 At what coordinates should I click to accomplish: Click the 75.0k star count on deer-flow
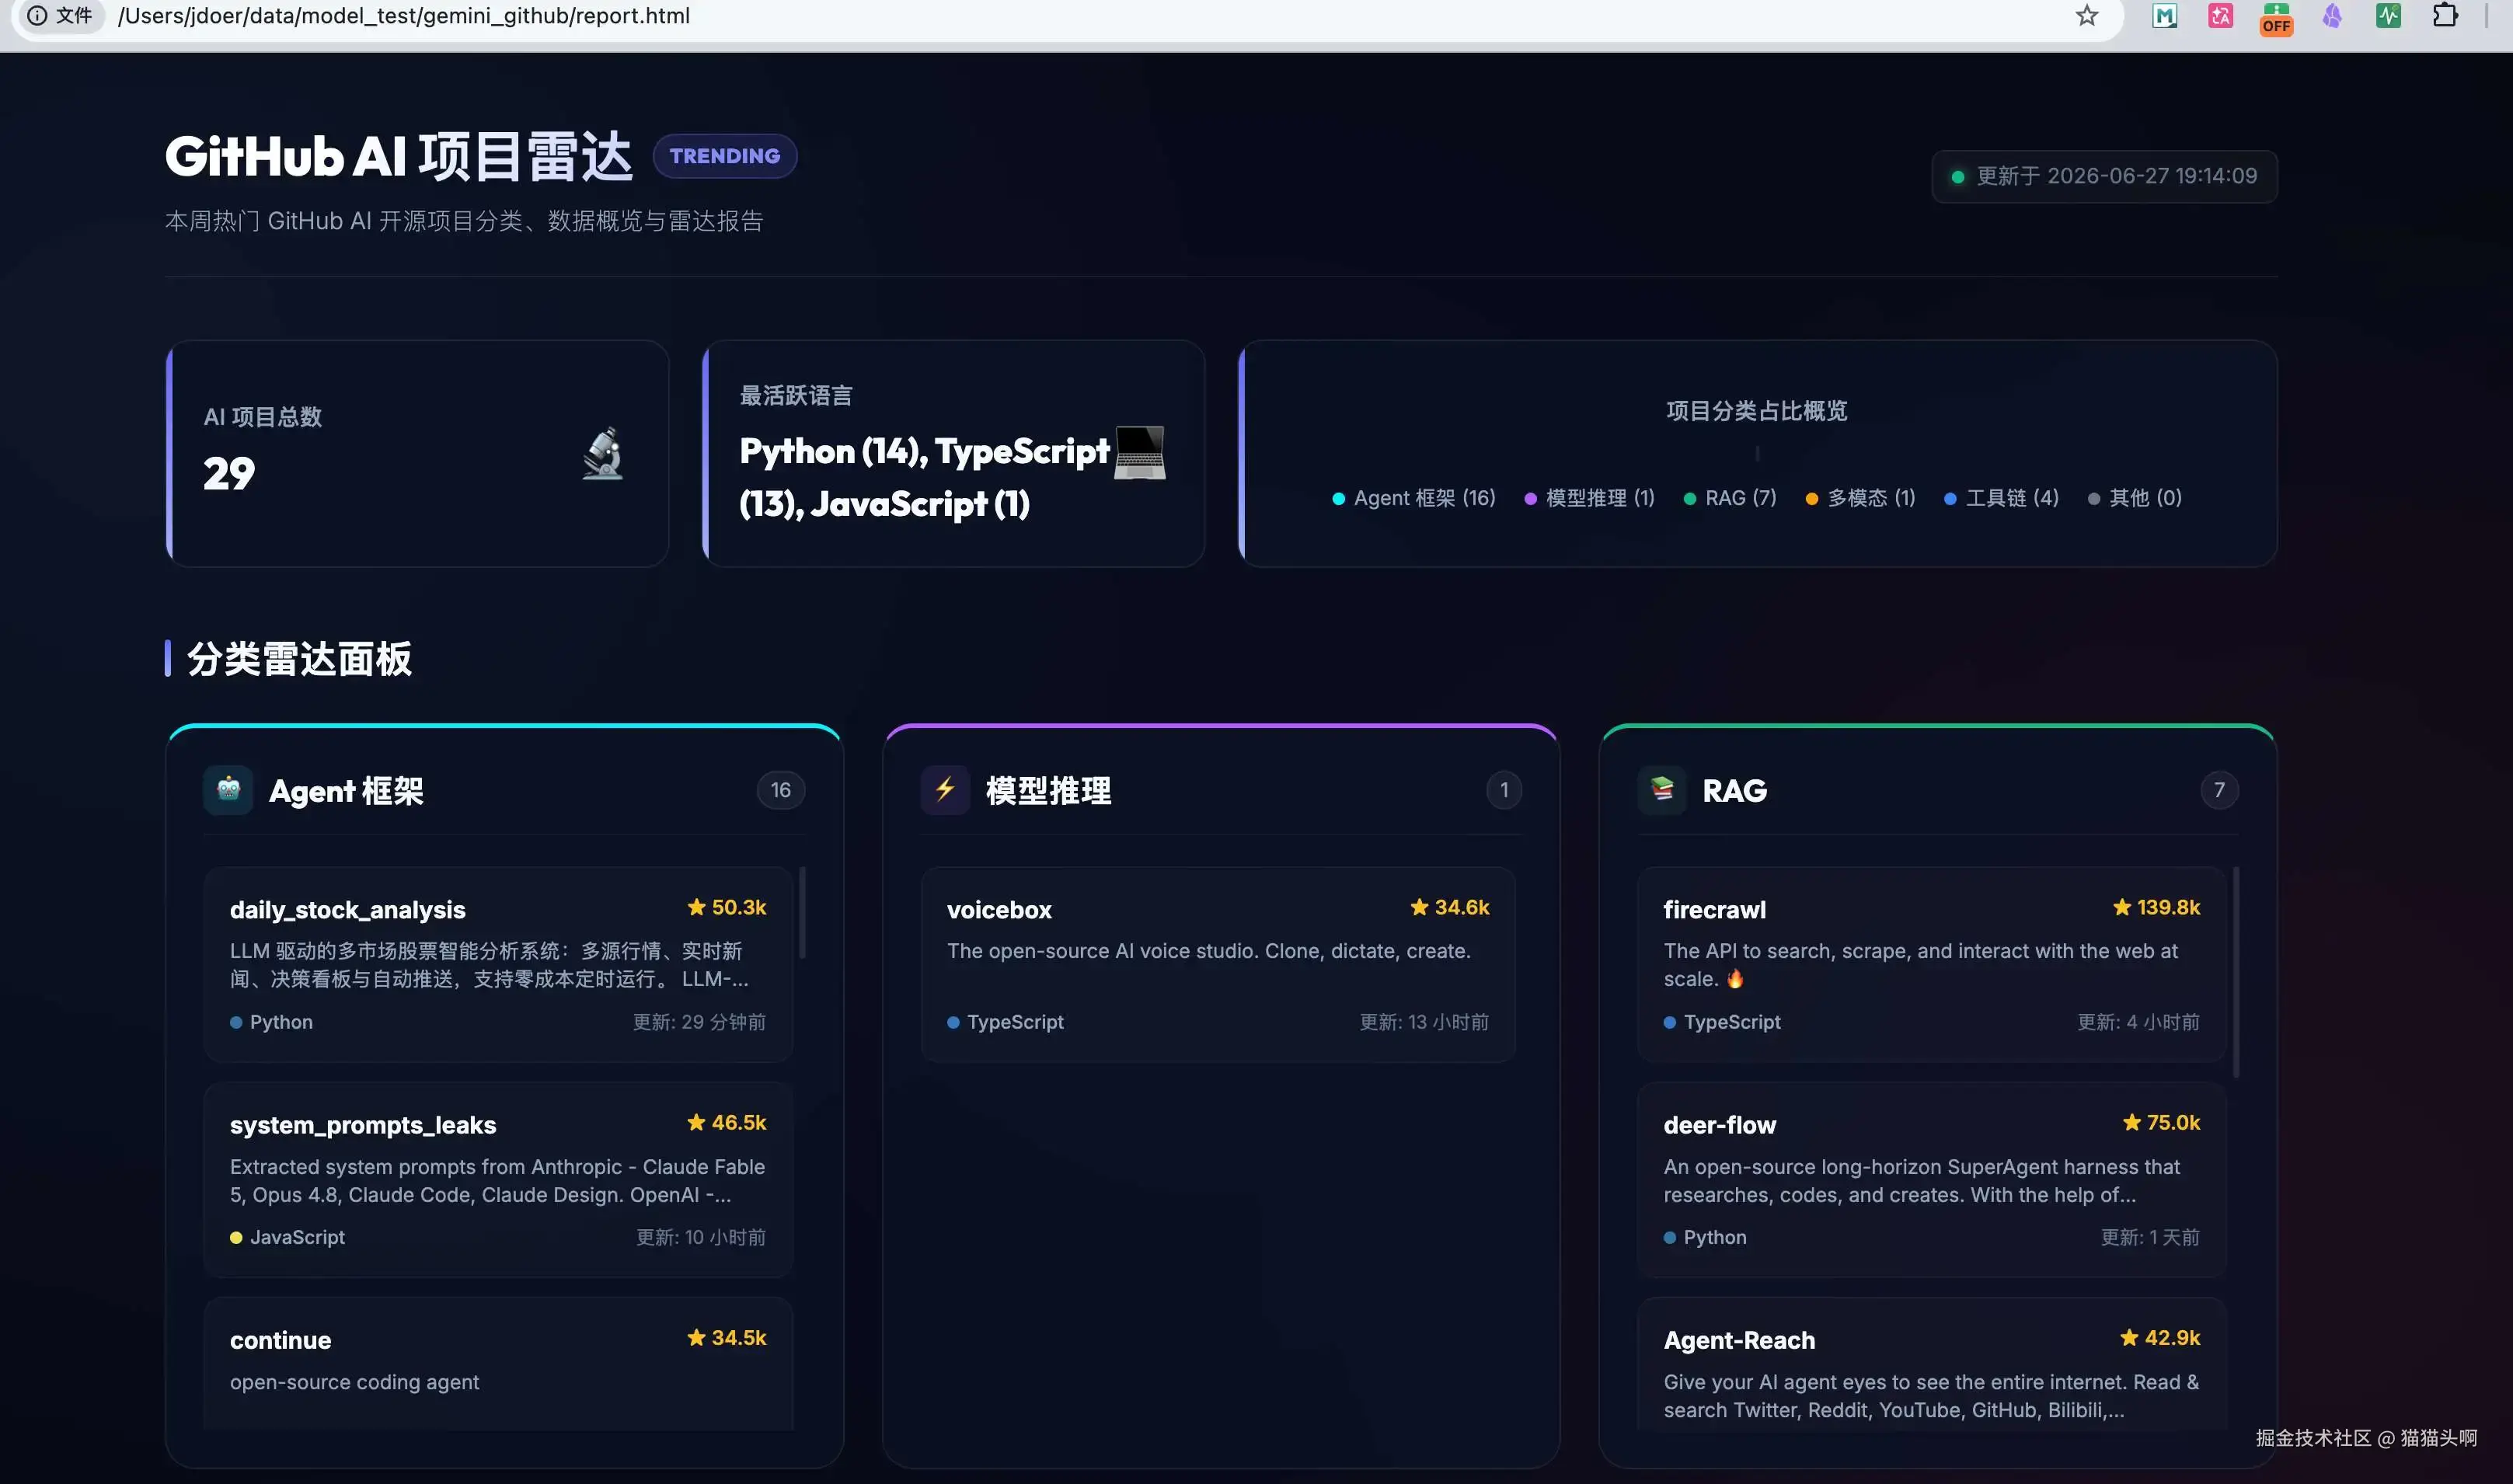point(2173,1122)
